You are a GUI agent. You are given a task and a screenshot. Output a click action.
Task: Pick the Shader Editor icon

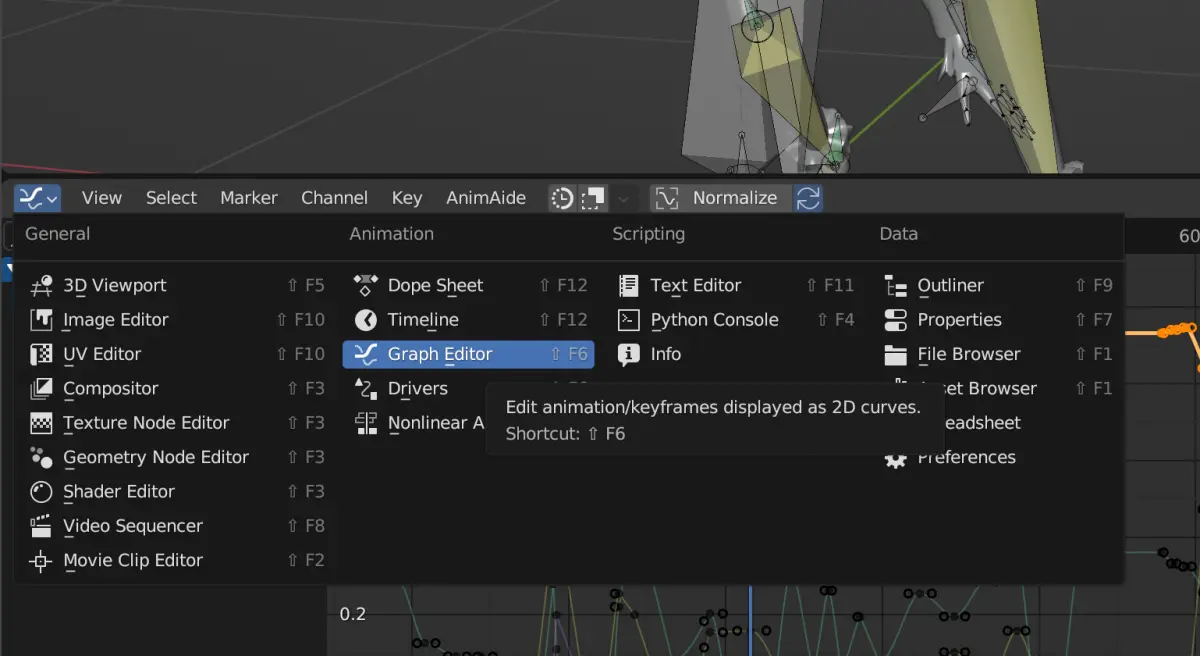(x=41, y=492)
